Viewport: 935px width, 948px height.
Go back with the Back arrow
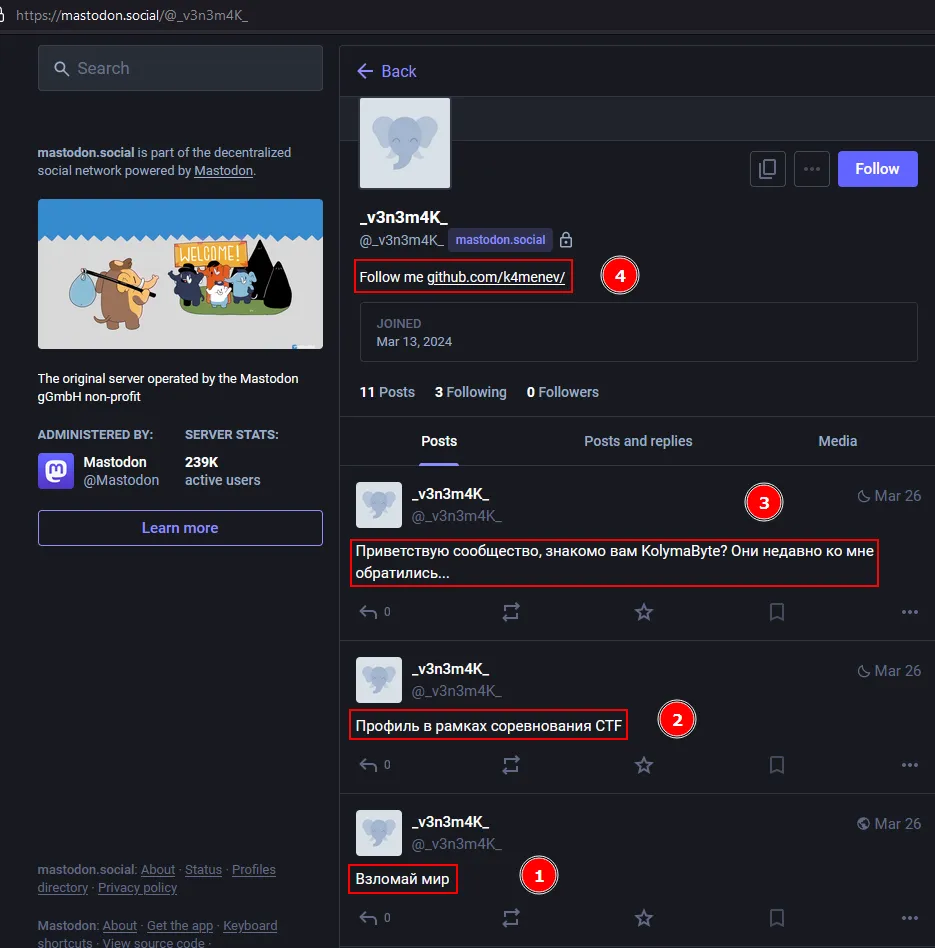386,71
